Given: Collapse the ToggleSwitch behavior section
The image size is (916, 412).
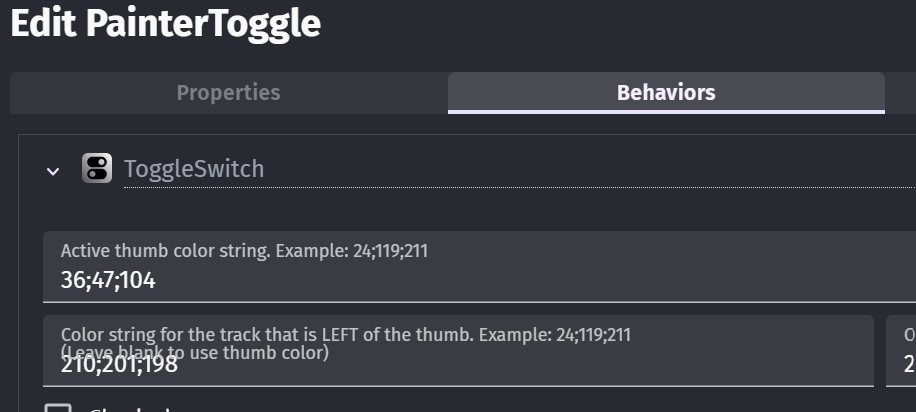Looking at the screenshot, I should pyautogui.click(x=53, y=171).
